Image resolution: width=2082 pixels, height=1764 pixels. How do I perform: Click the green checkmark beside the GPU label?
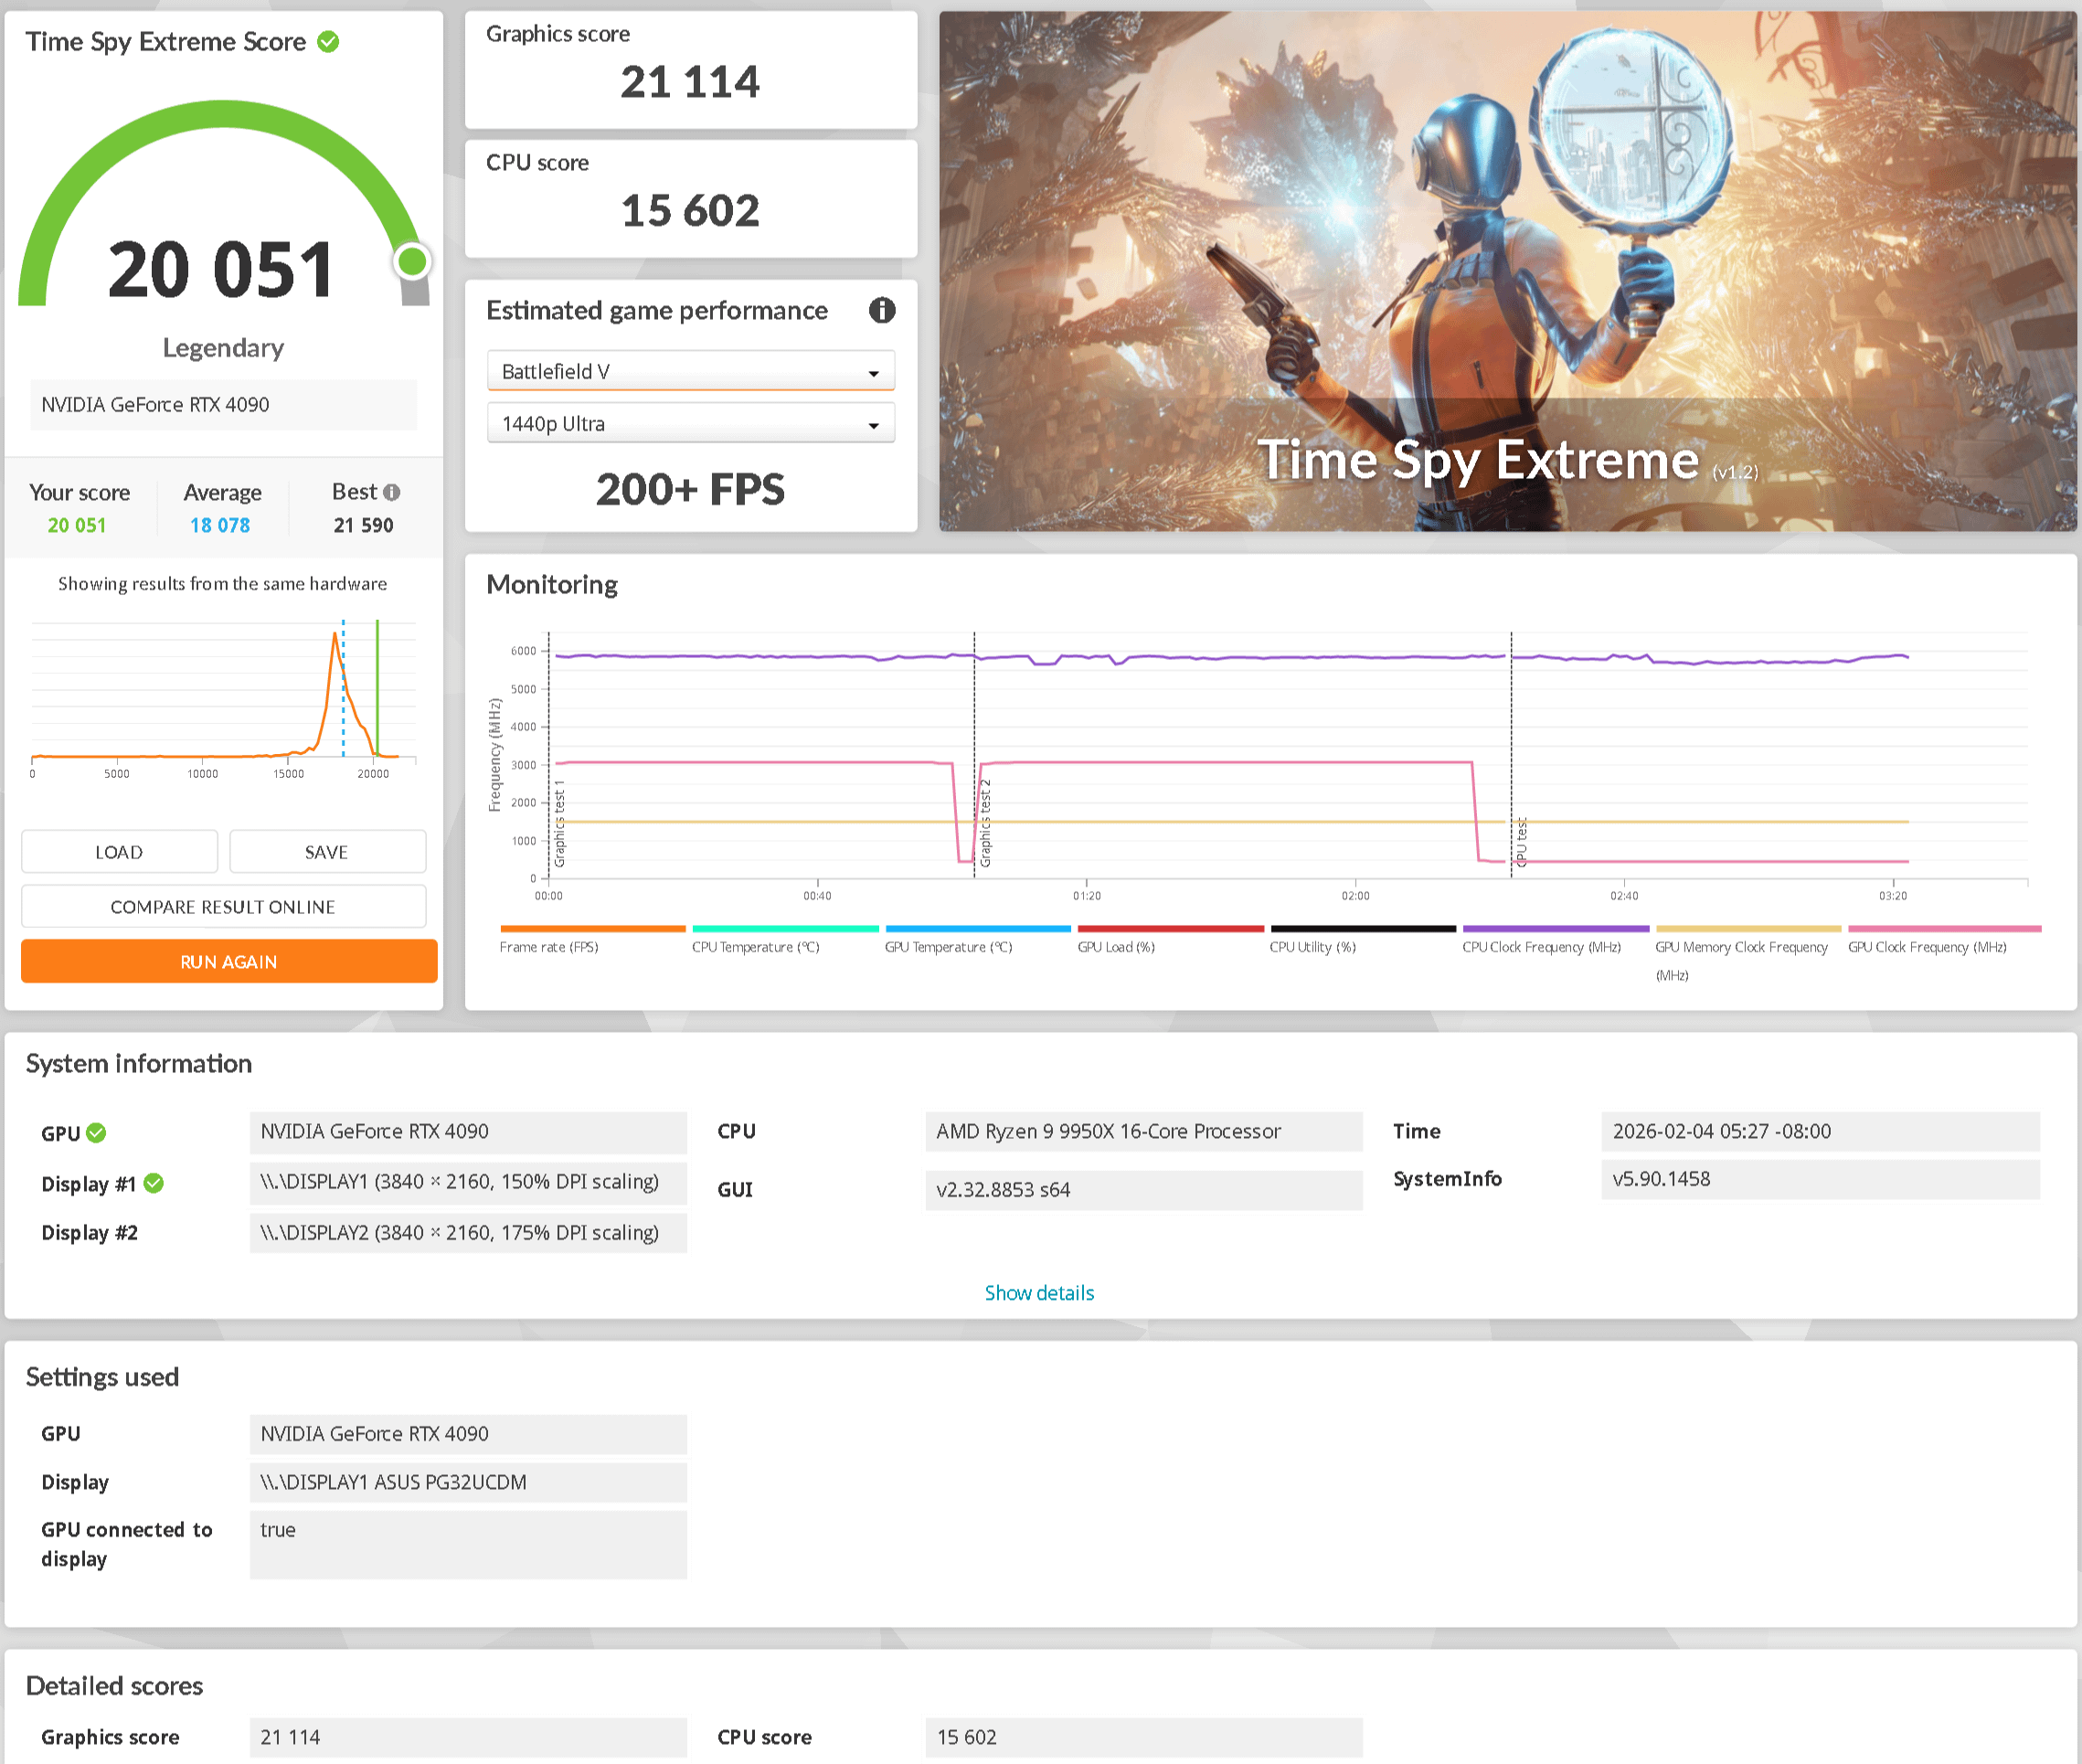pos(96,1133)
